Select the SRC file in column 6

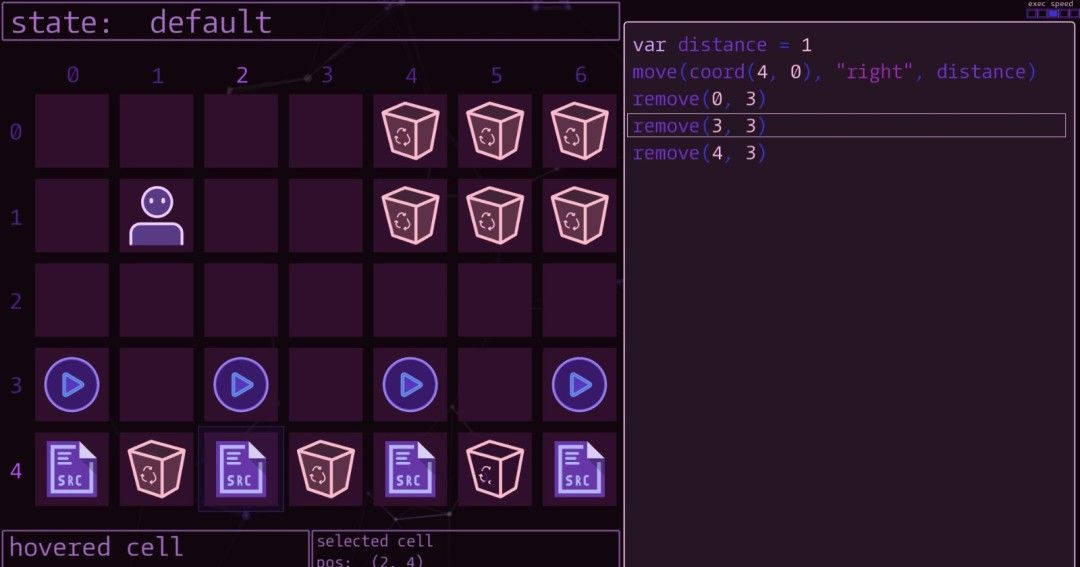tap(579, 469)
